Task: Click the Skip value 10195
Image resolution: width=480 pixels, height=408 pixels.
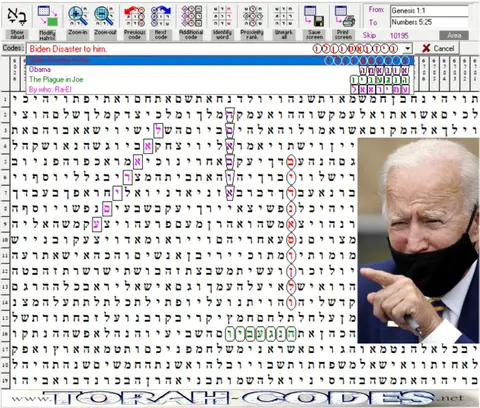Action: coord(399,35)
